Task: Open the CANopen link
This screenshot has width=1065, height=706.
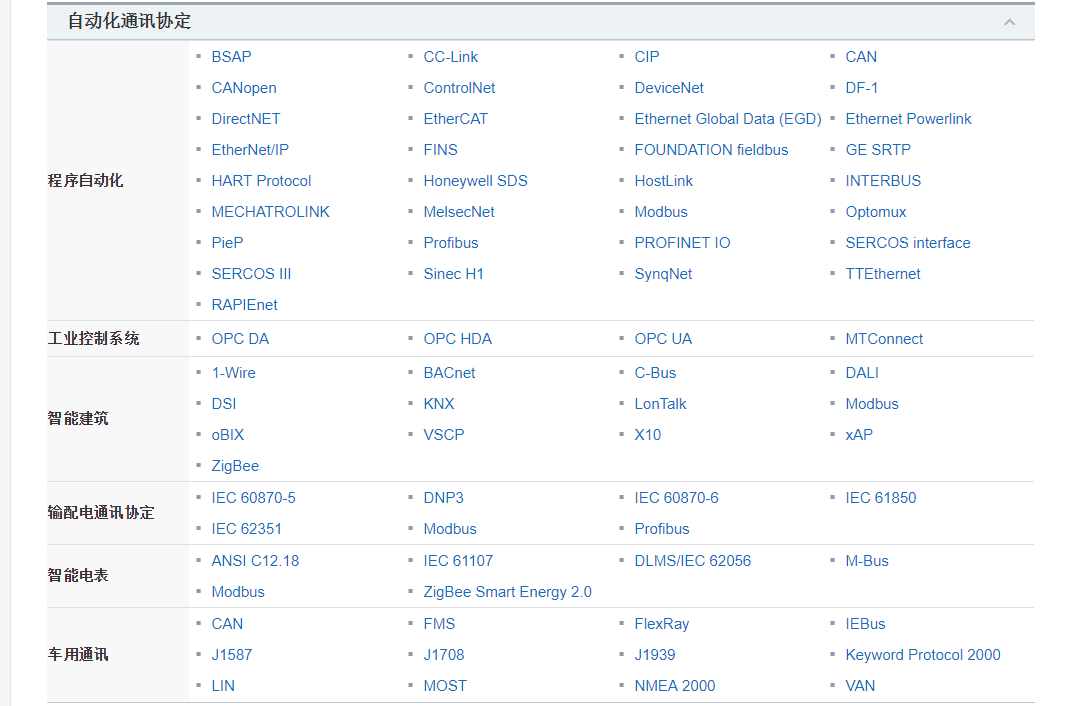Action: [244, 88]
